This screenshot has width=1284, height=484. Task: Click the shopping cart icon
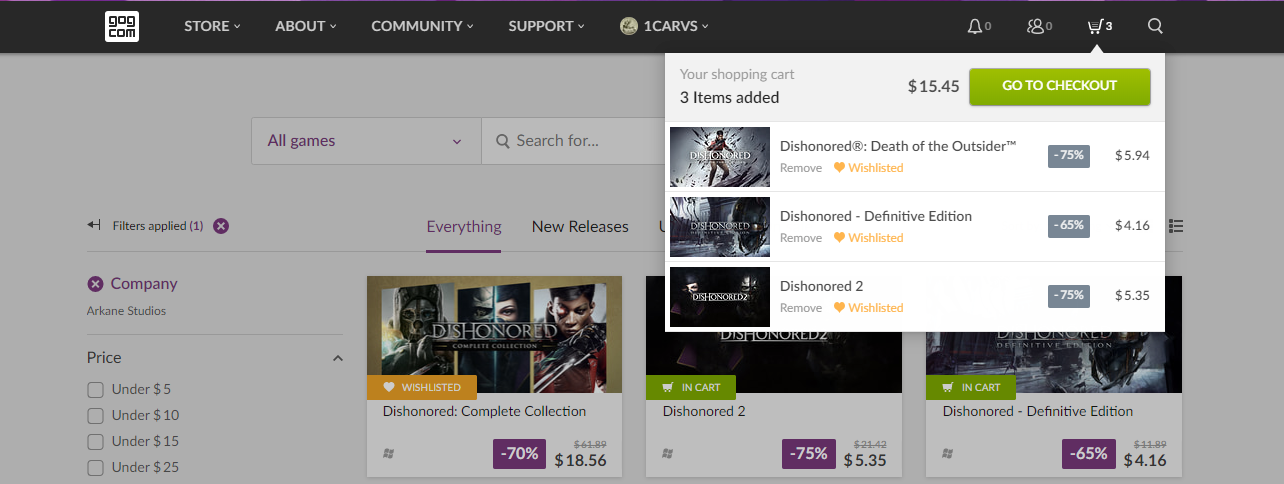pos(1095,26)
